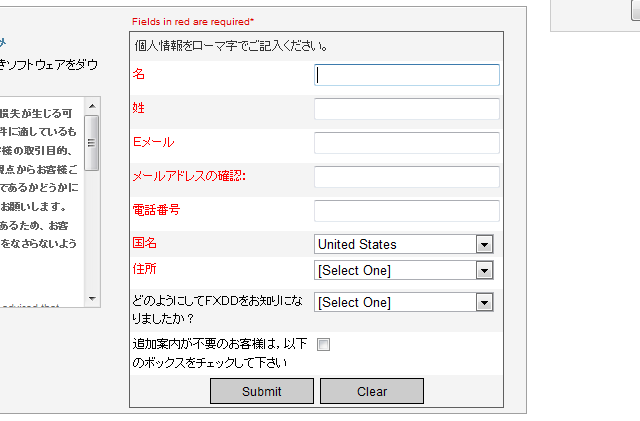Screen dimensions: 640x421
Task: Click the terms box scroll up arrow
Action: (92, 105)
